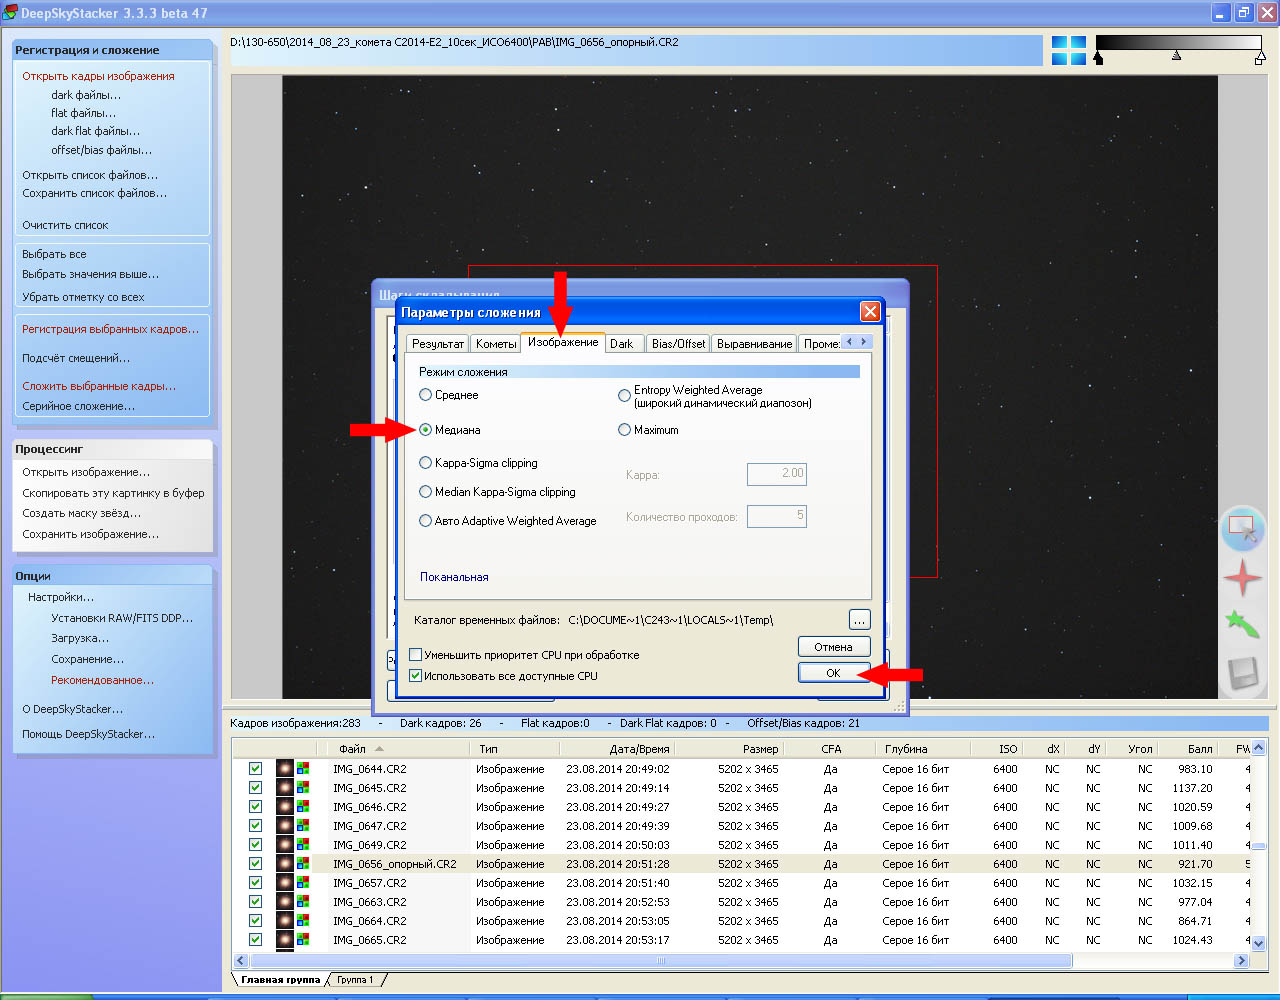Browse for temp folder with the ... button
The image size is (1280, 1000).
click(x=859, y=620)
